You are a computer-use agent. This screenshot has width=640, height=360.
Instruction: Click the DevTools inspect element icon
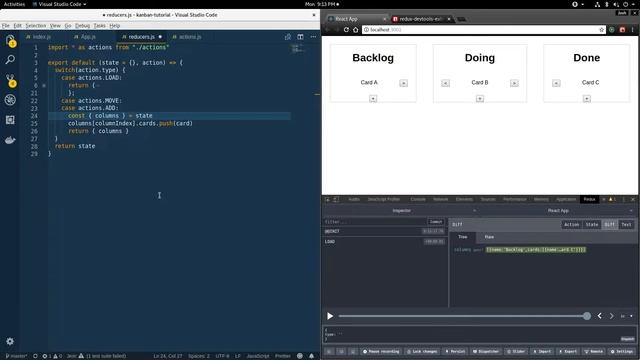tap(327, 199)
